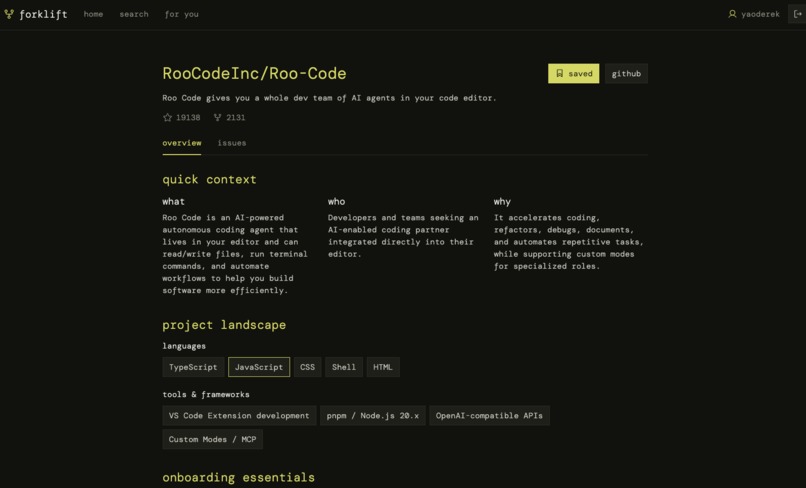
Task: Open the github link button
Action: coord(626,74)
